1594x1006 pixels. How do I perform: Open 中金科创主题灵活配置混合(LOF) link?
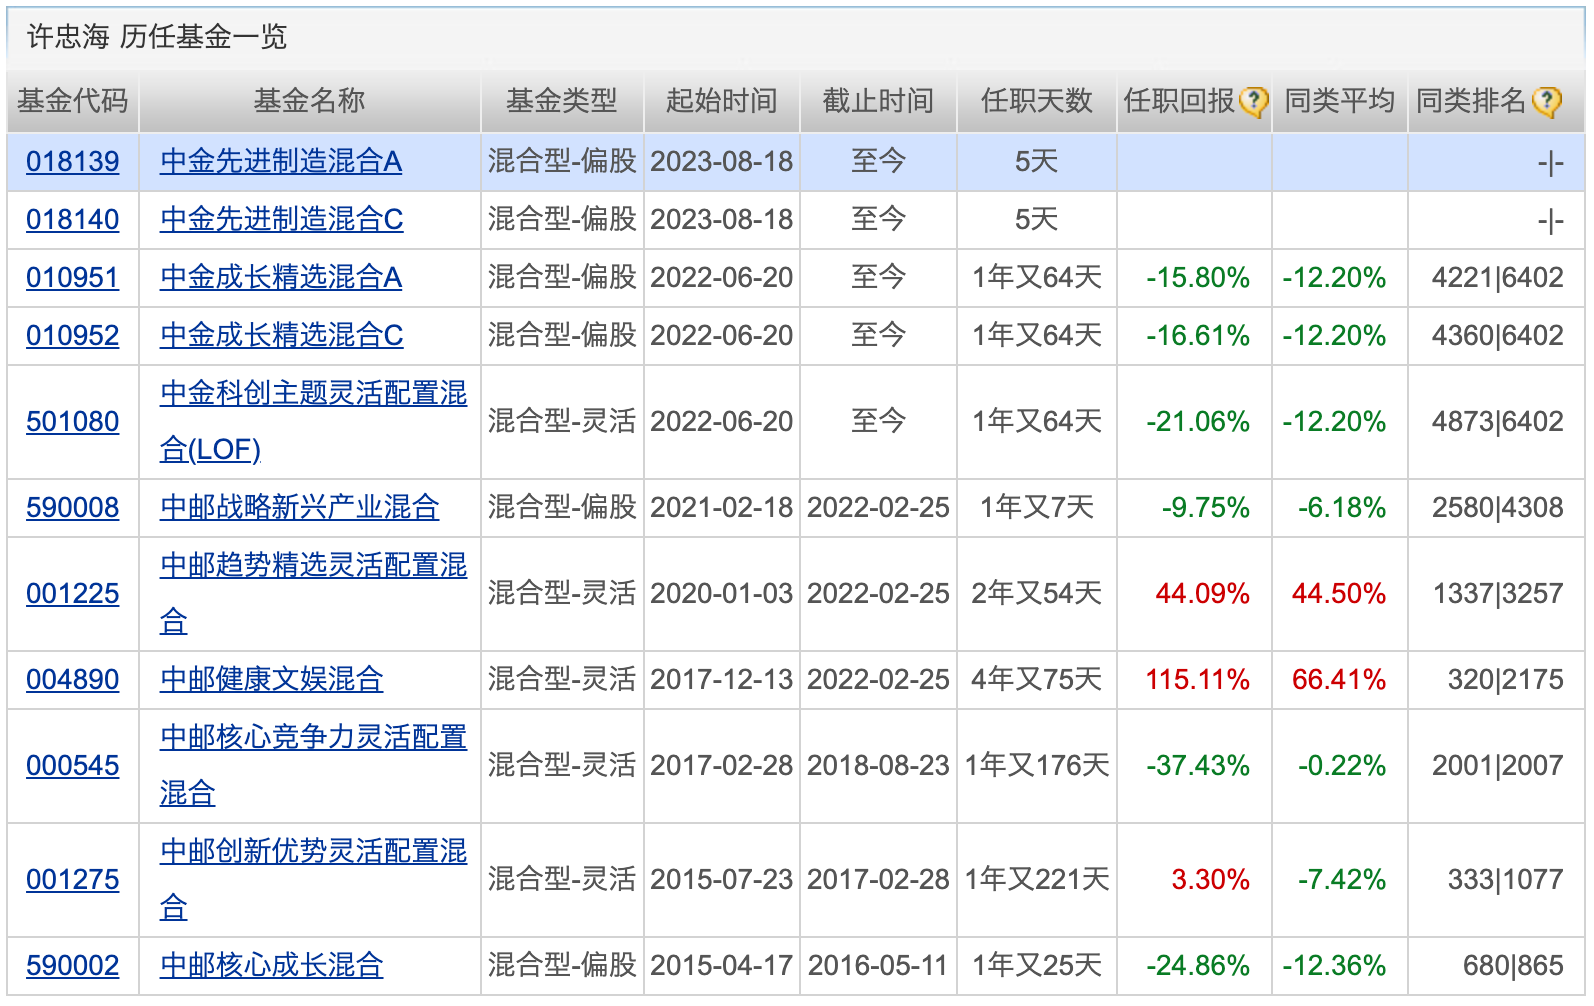click(x=313, y=422)
